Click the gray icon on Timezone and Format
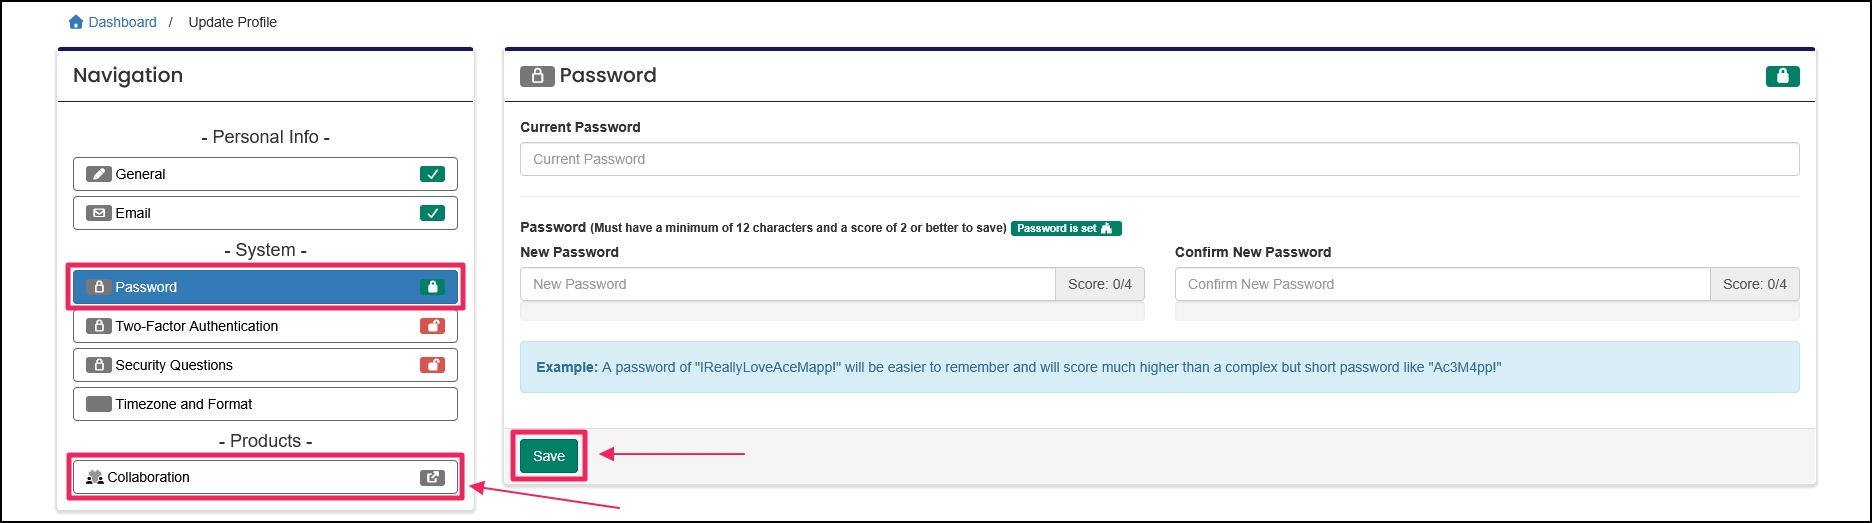 click(98, 404)
